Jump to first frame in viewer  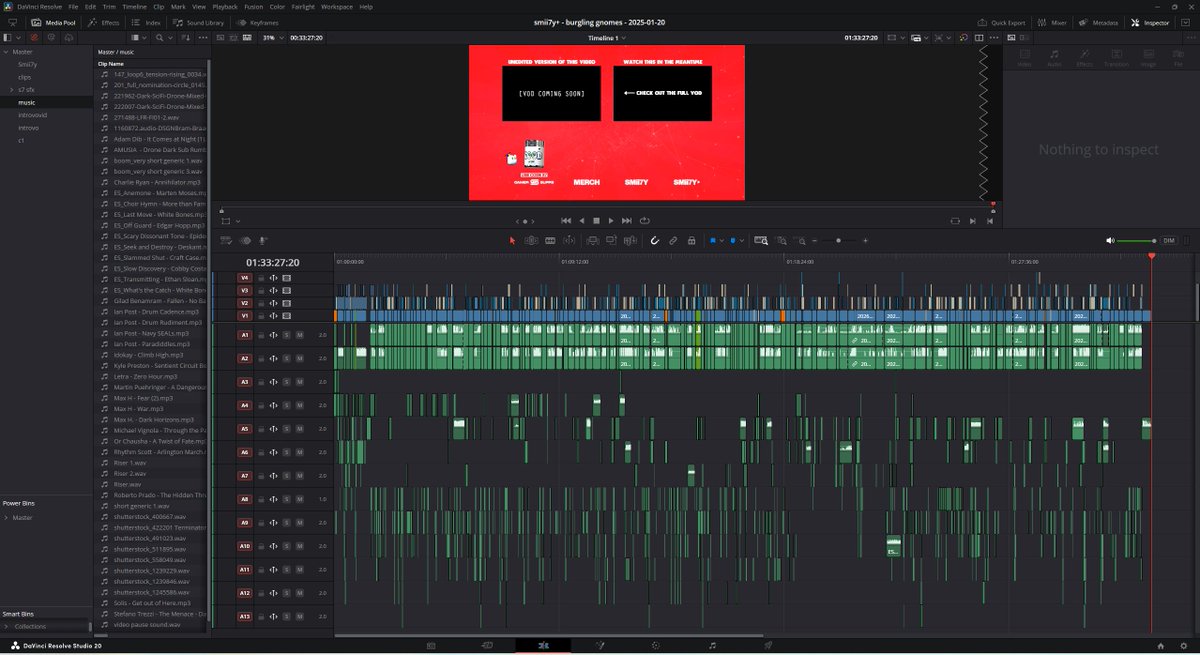566,220
